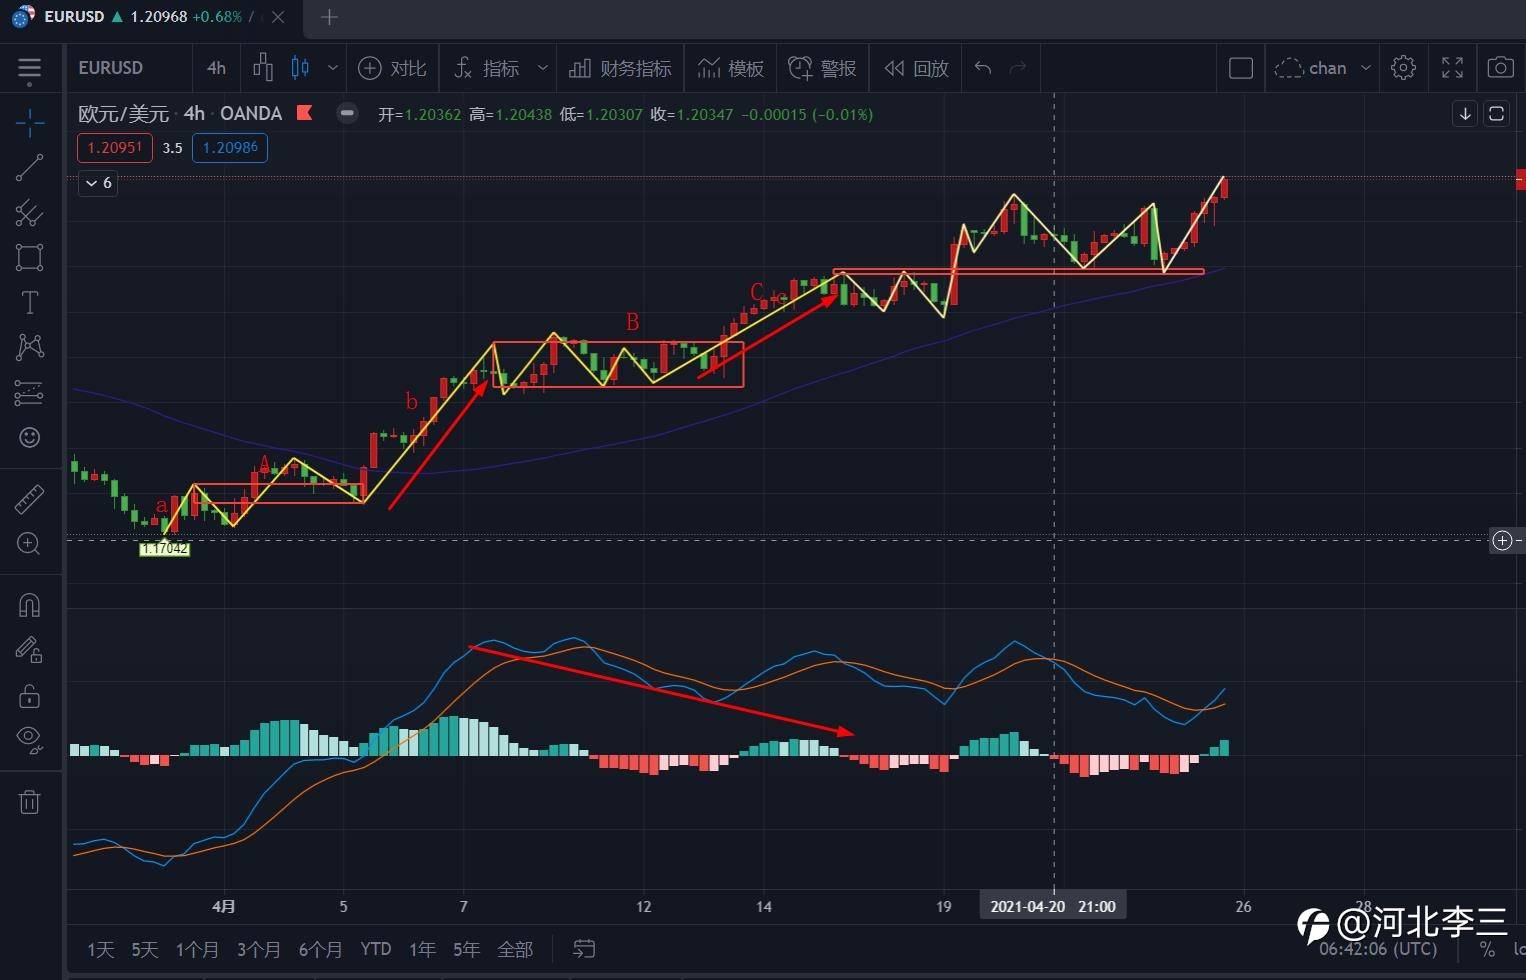This screenshot has height=980, width=1526.
Task: Toggle magnet mode on the sidebar
Action: tap(29, 605)
